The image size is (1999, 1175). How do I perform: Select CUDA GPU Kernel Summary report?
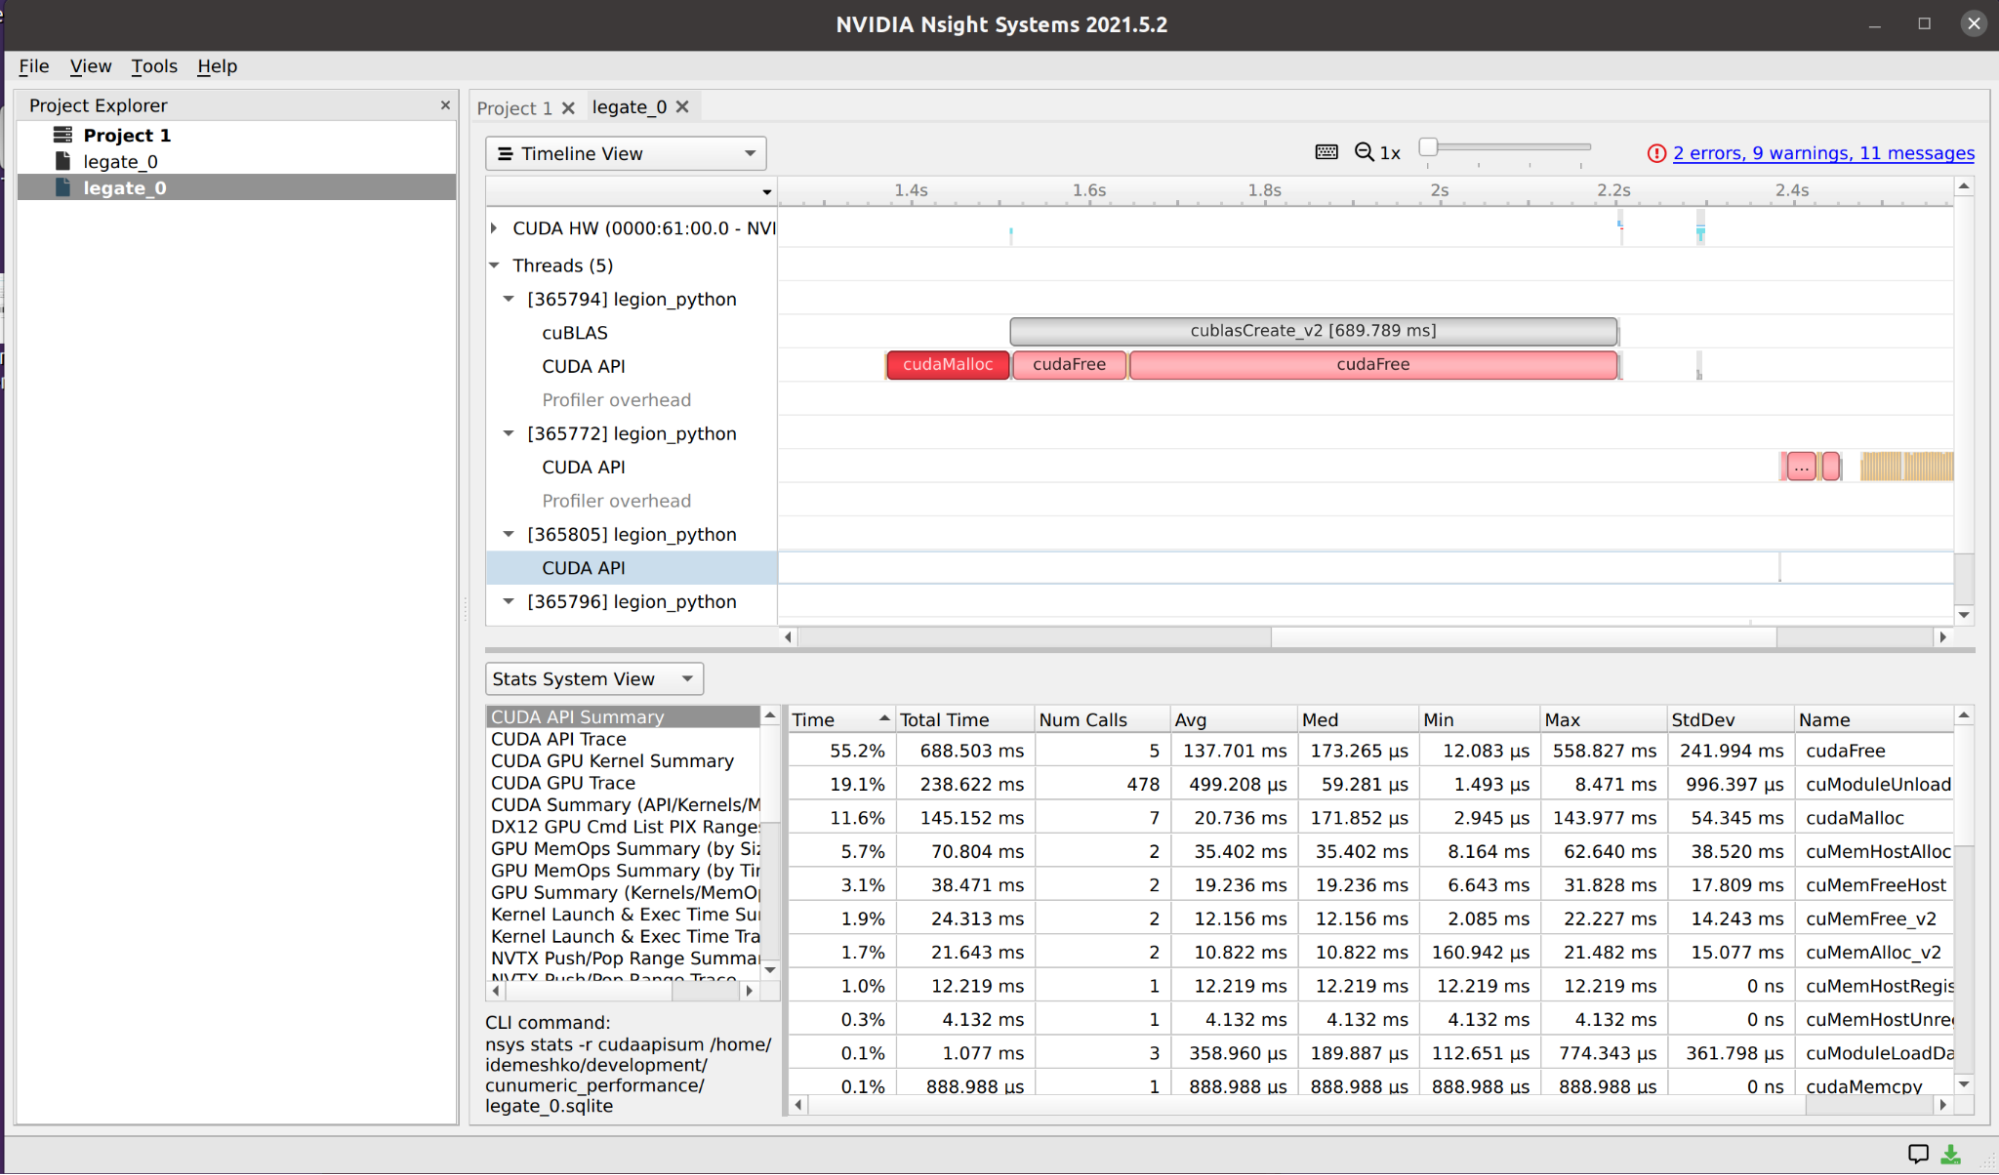point(623,761)
